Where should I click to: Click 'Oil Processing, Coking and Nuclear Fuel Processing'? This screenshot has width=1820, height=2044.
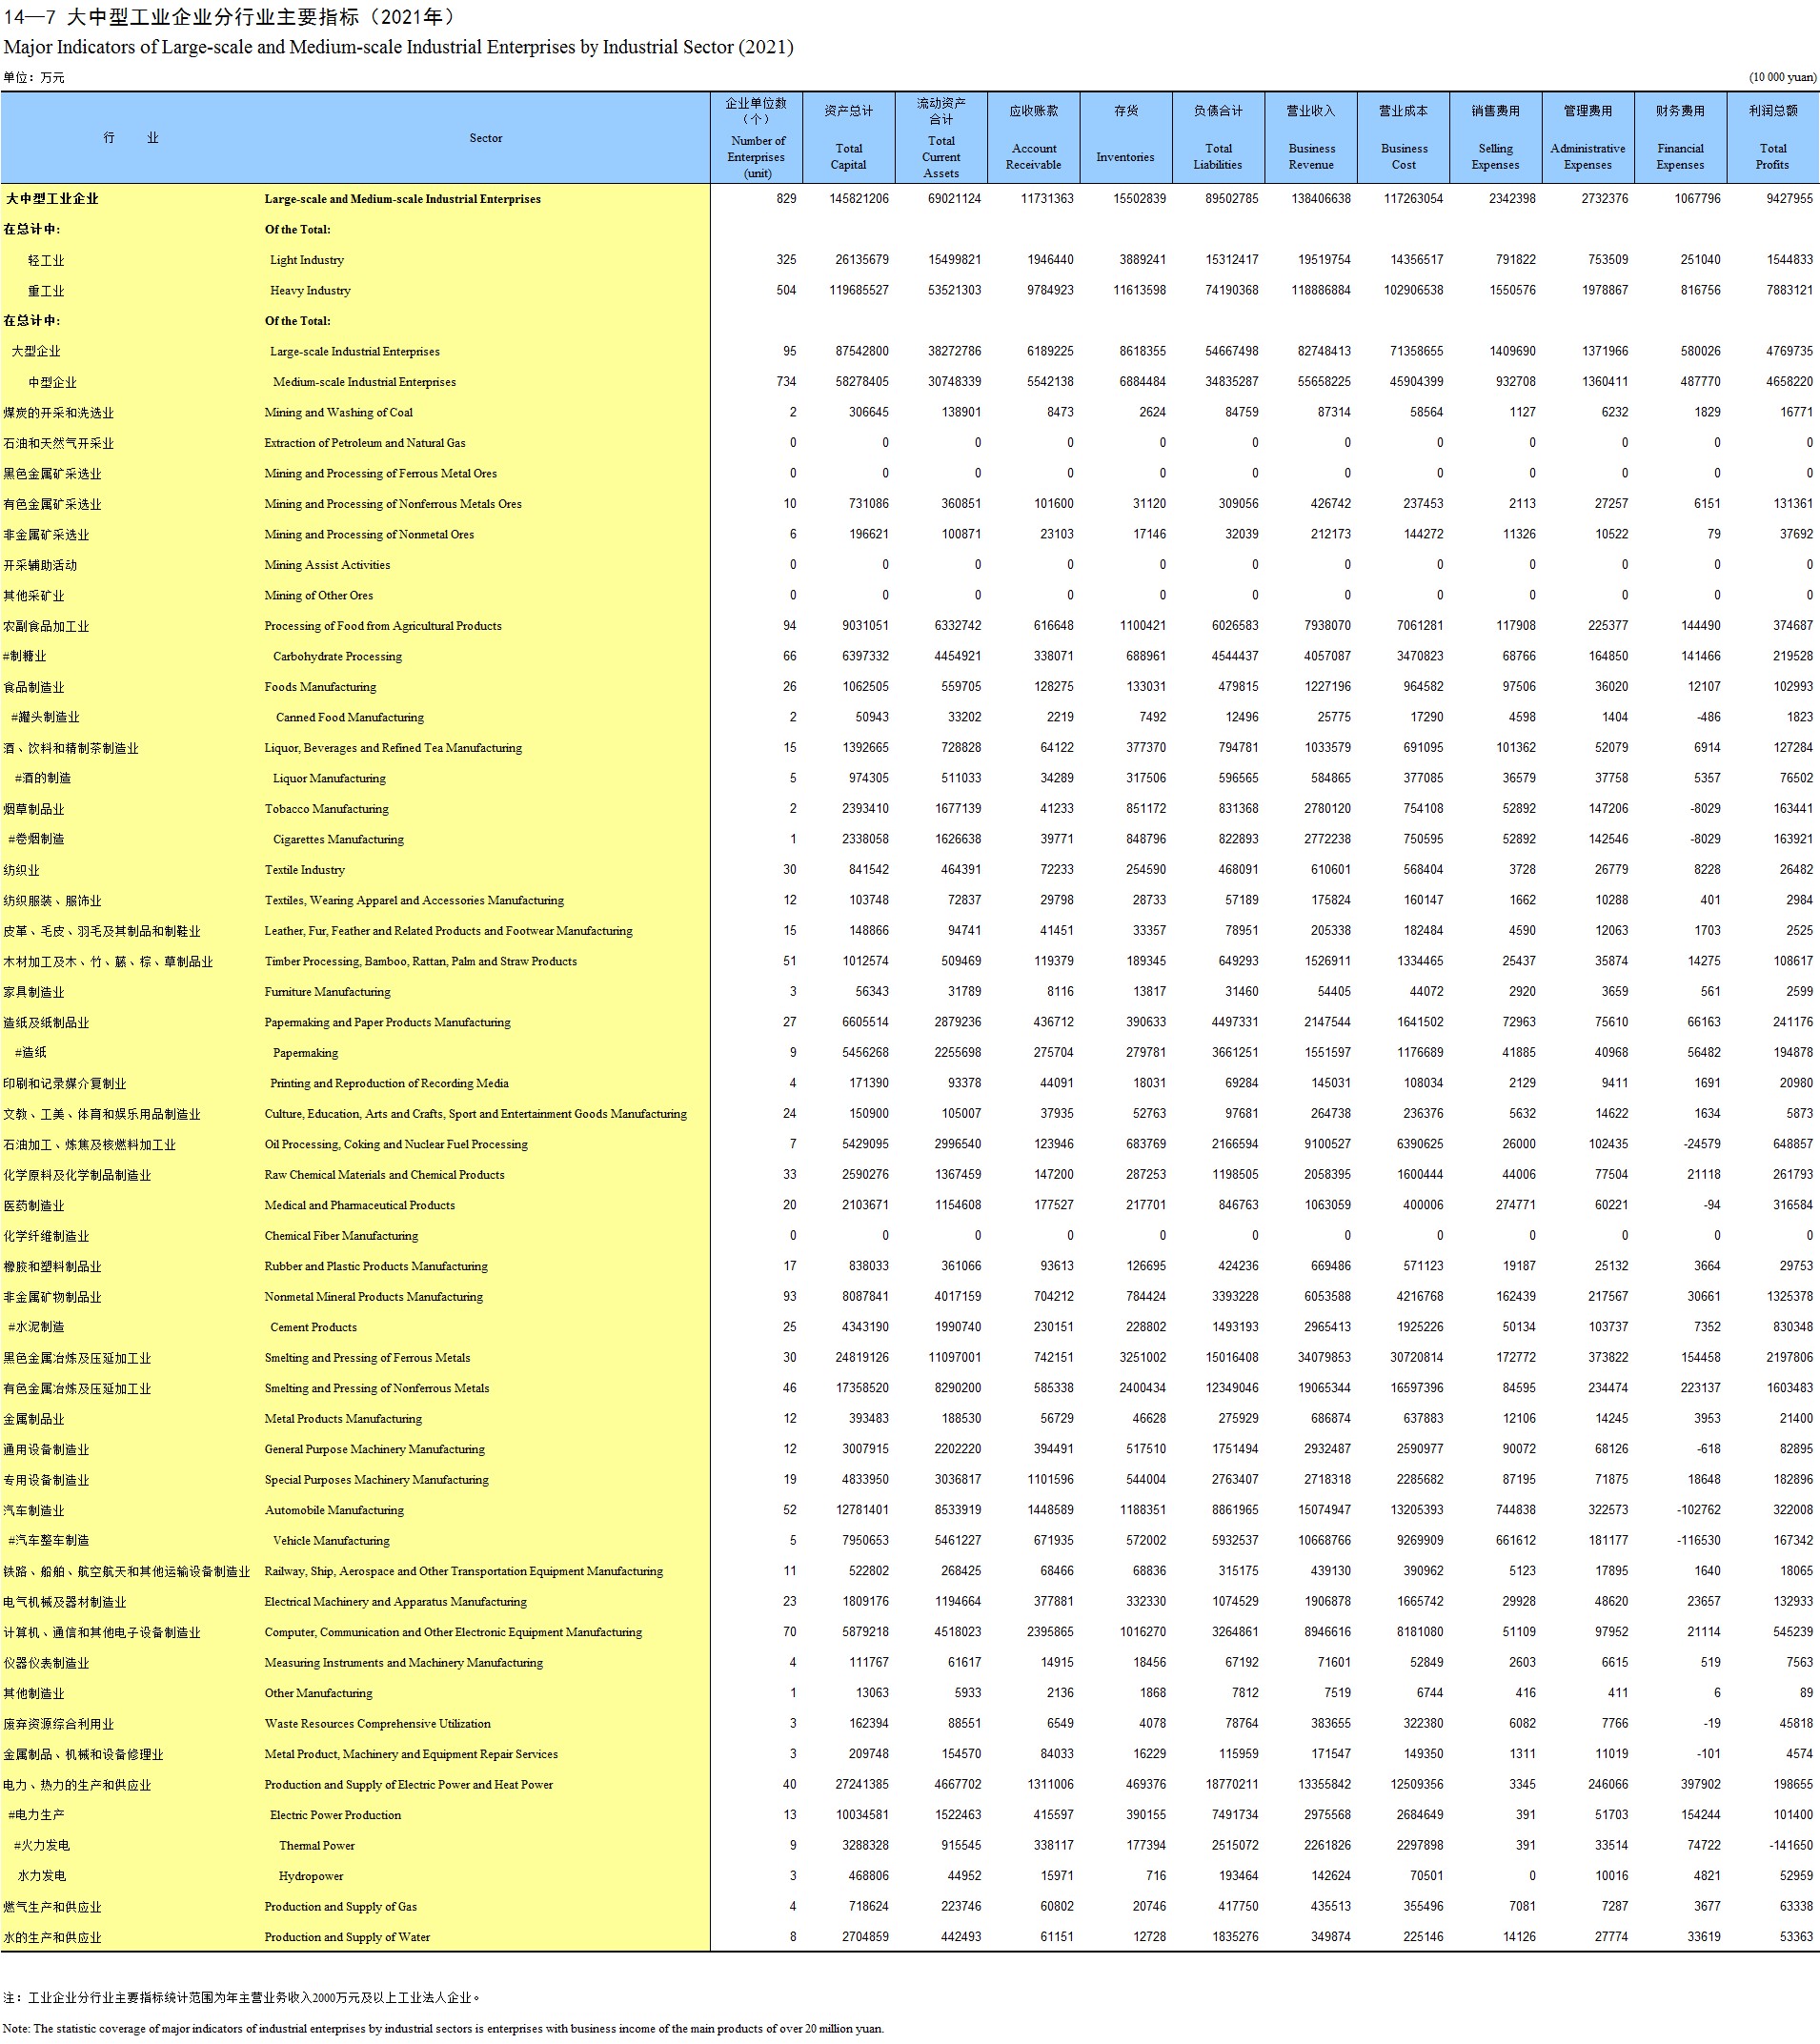396,1145
